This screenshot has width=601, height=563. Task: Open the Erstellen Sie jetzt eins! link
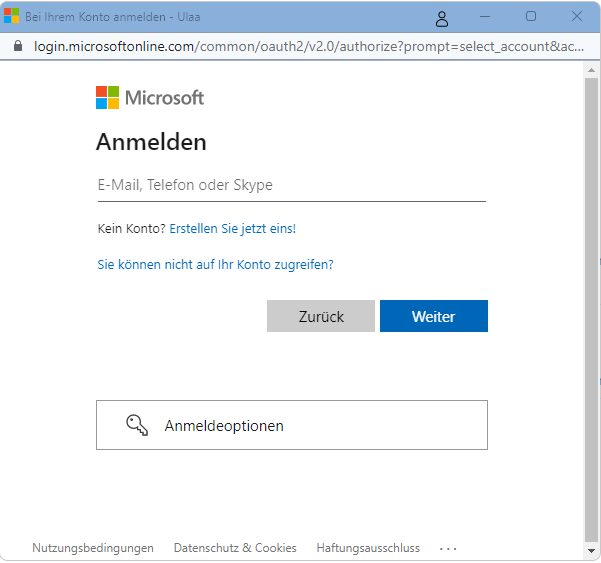233,229
